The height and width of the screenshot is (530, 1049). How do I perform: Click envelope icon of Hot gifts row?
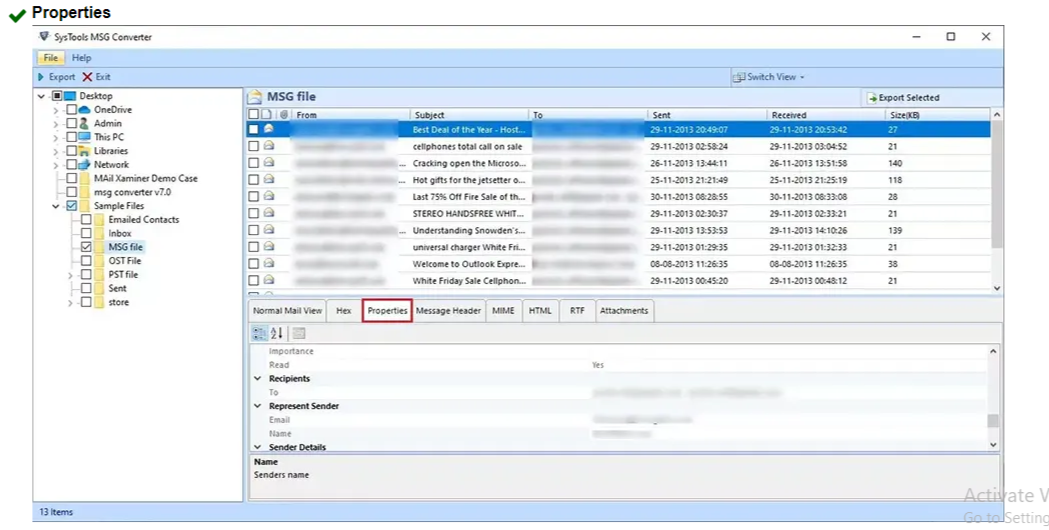coord(269,179)
